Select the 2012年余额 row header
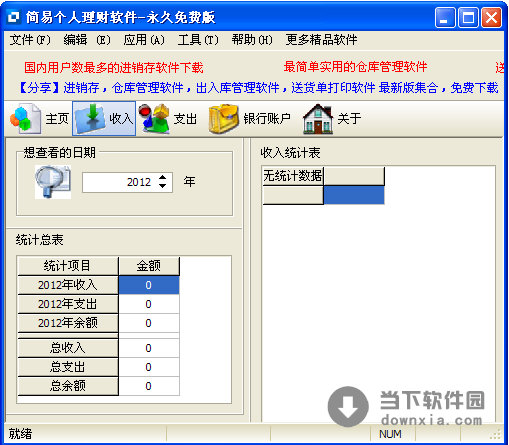Screen dimensions: 509x445 68,323
